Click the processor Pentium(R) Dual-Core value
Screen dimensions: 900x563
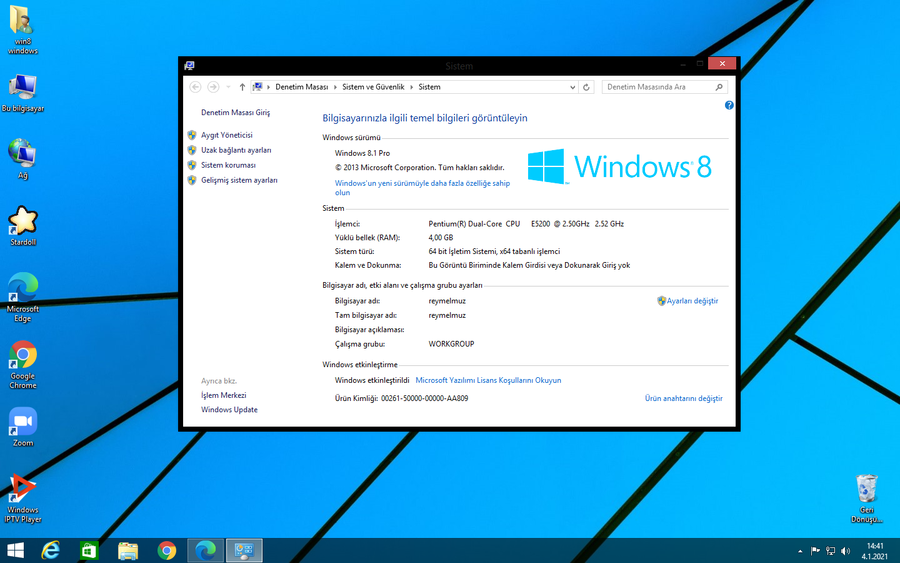[x=526, y=224]
